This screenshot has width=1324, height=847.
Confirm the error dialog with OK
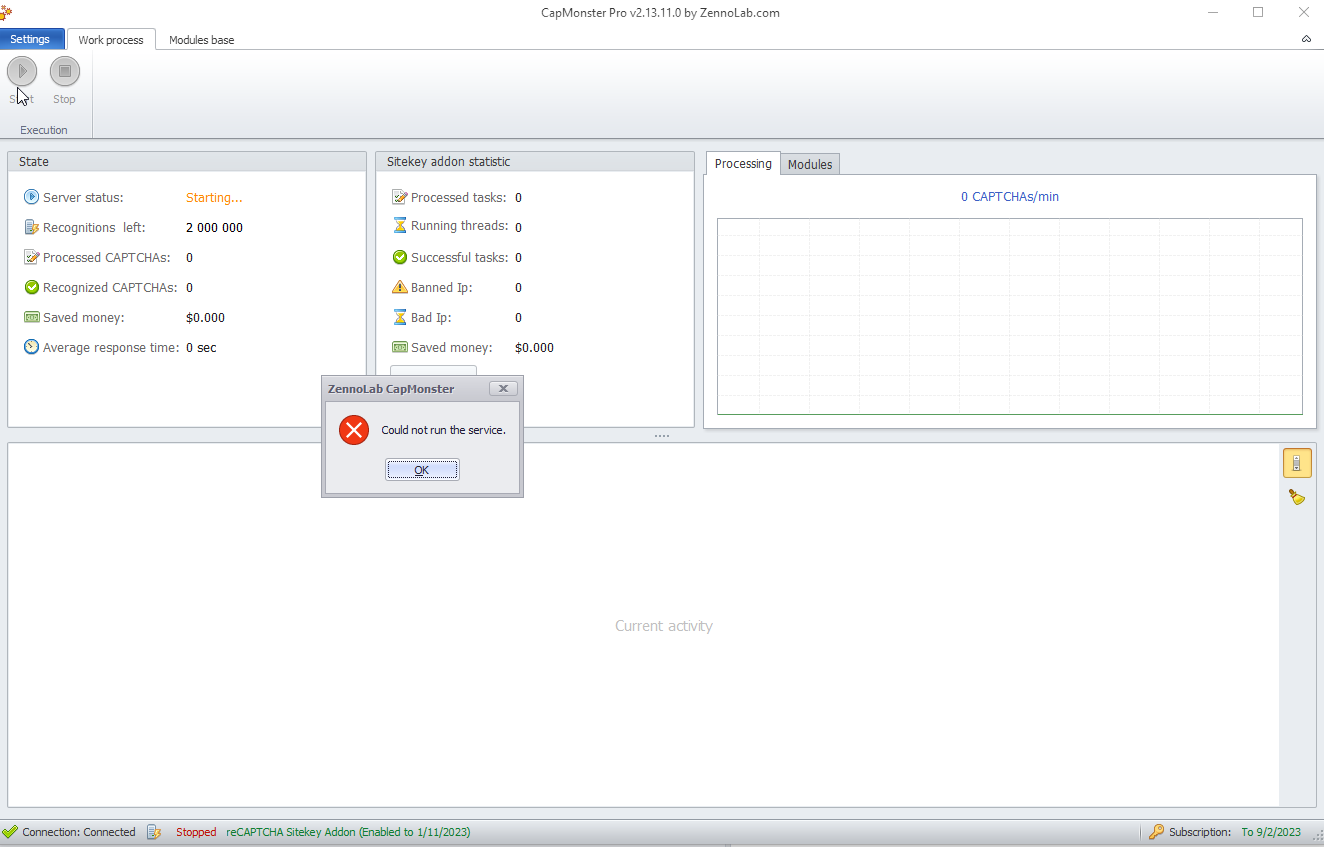tap(422, 470)
